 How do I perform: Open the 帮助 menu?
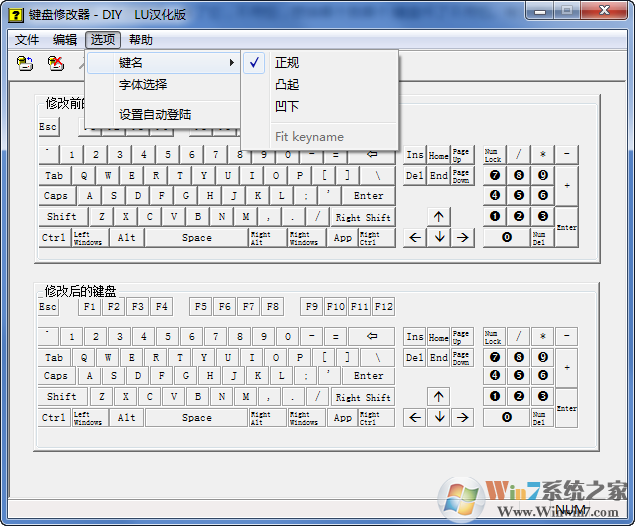(141, 40)
